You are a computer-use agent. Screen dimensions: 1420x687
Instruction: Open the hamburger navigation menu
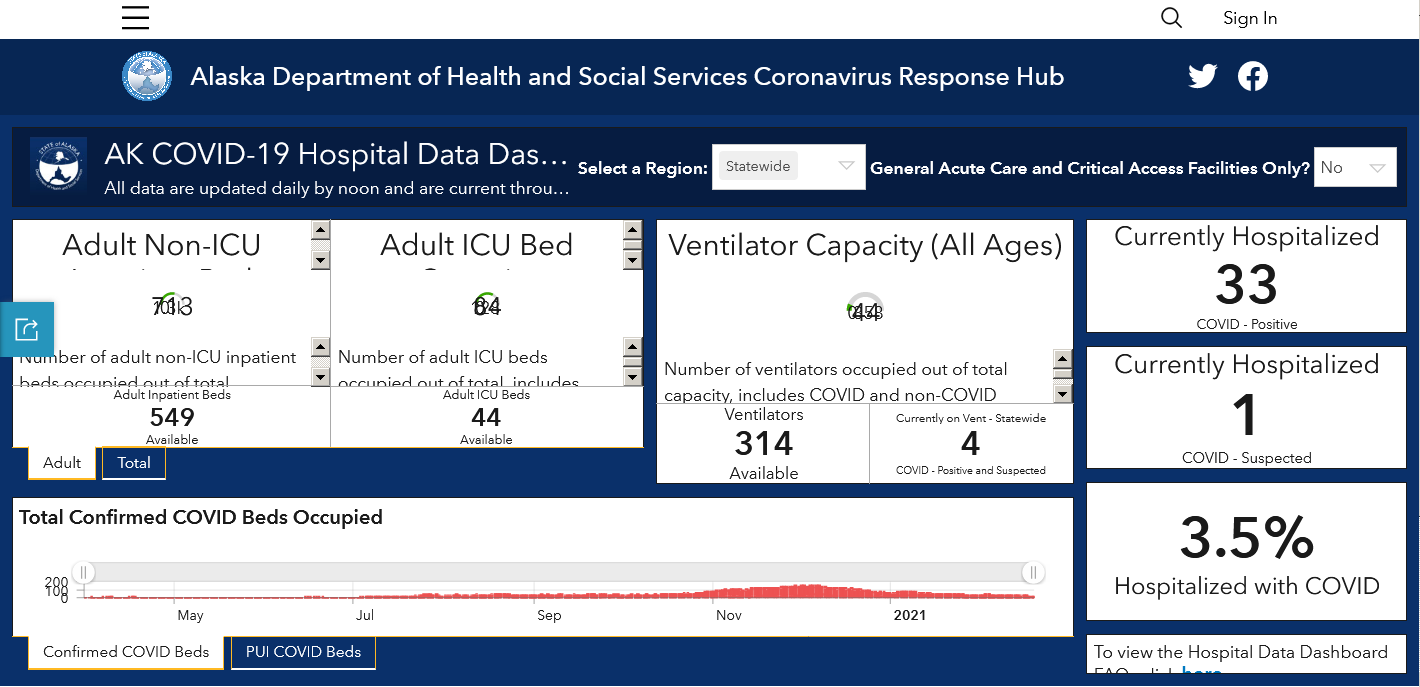click(x=135, y=18)
